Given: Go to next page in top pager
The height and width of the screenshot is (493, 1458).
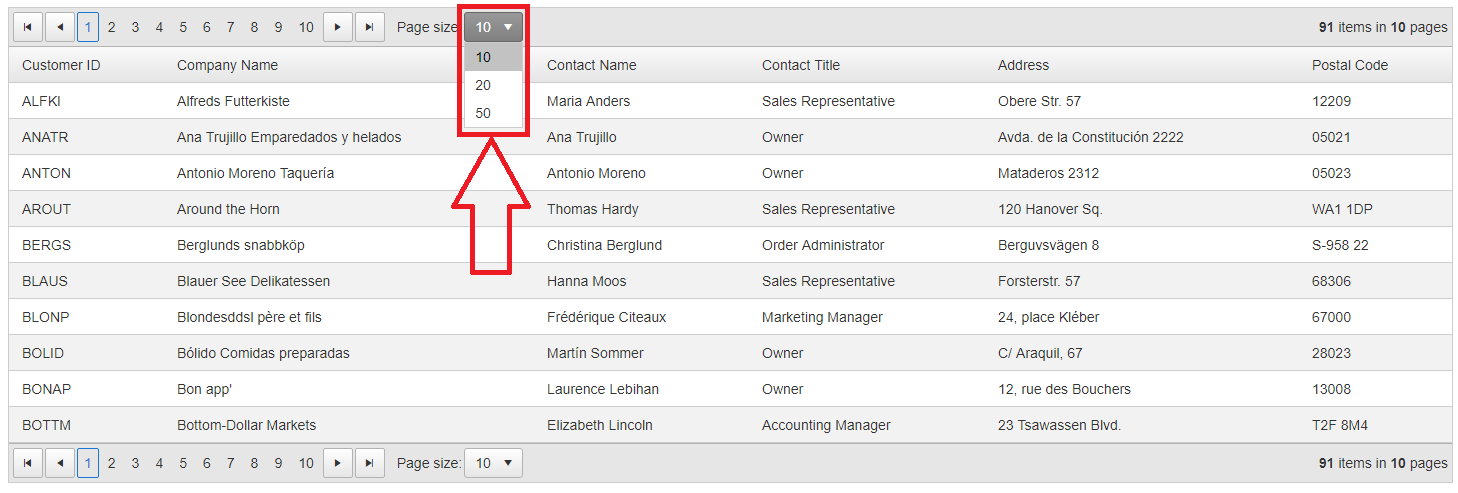Looking at the screenshot, I should coord(337,27).
